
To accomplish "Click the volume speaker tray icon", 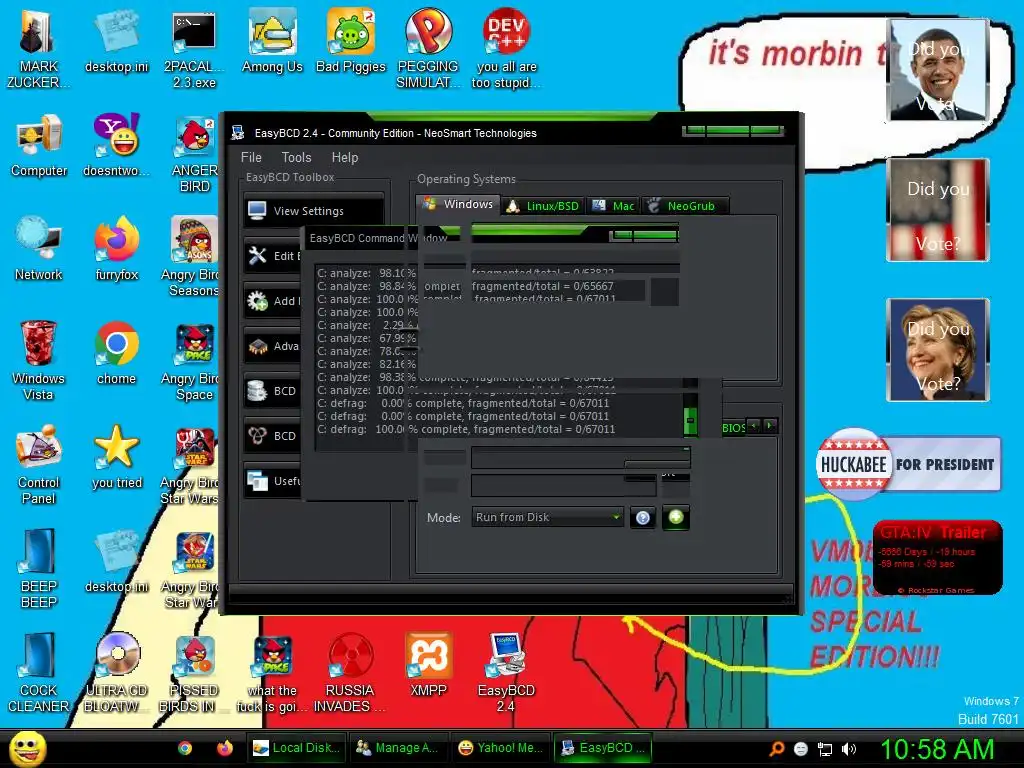I will point(849,749).
